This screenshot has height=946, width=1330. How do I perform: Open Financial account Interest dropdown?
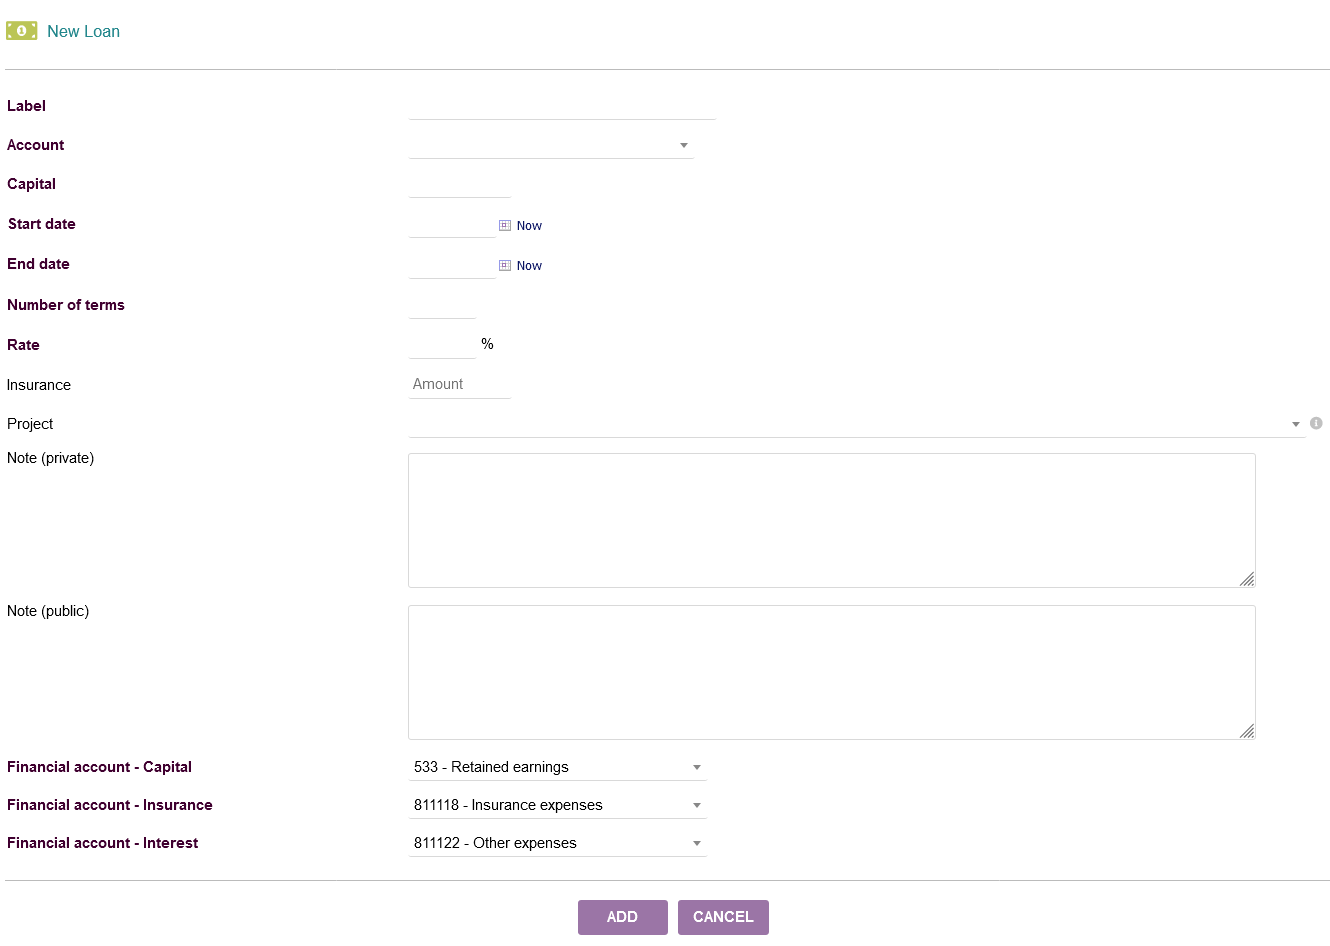[x=557, y=843]
